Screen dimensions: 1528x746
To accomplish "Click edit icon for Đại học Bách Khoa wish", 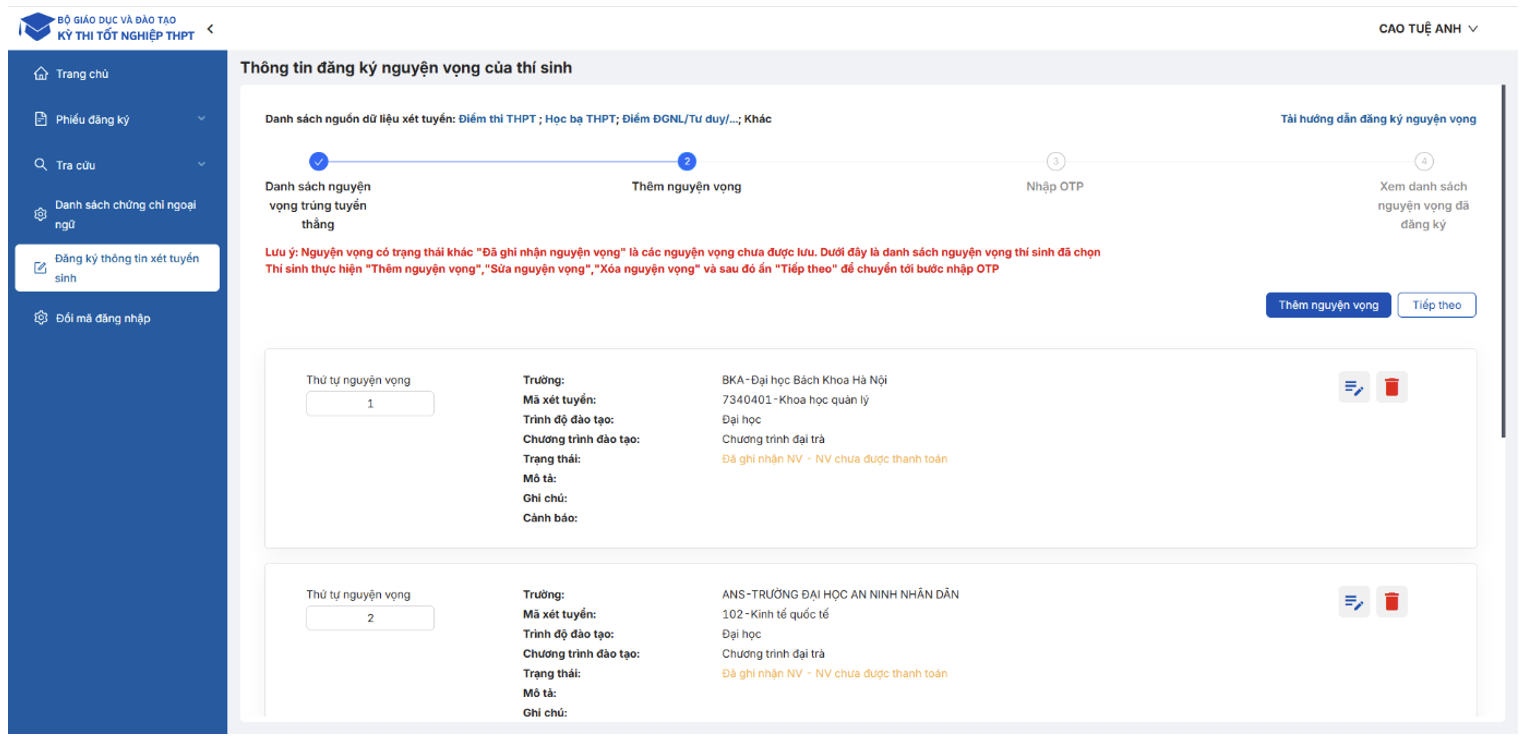I will point(1354,387).
